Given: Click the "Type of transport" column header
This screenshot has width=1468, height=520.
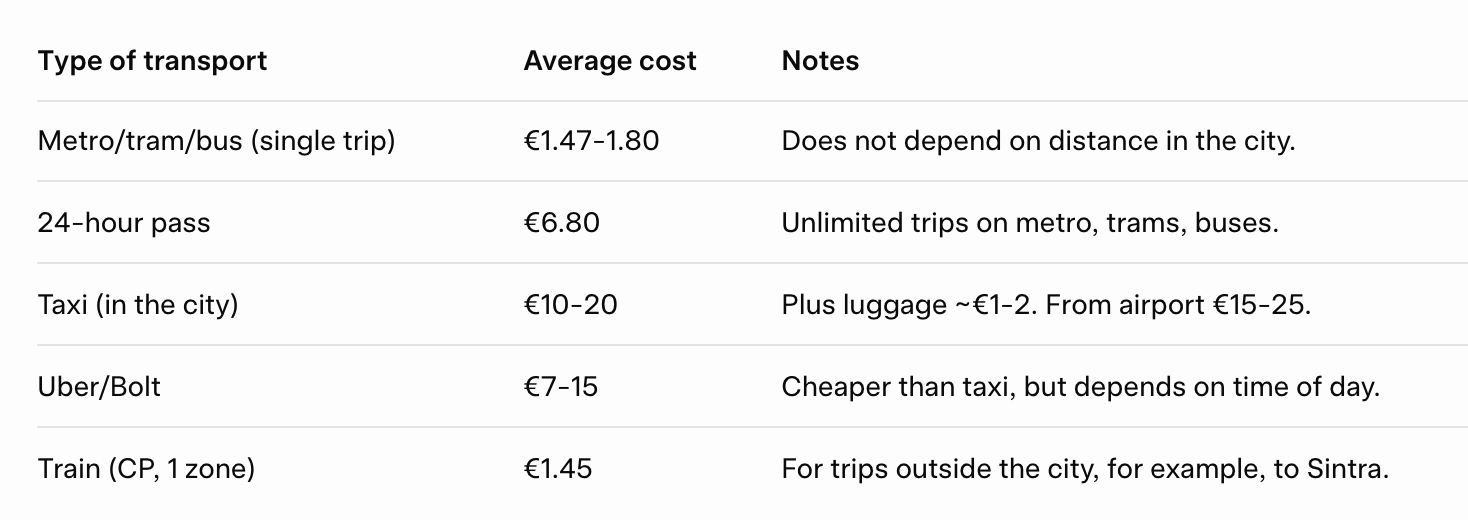Looking at the screenshot, I should click(x=152, y=61).
